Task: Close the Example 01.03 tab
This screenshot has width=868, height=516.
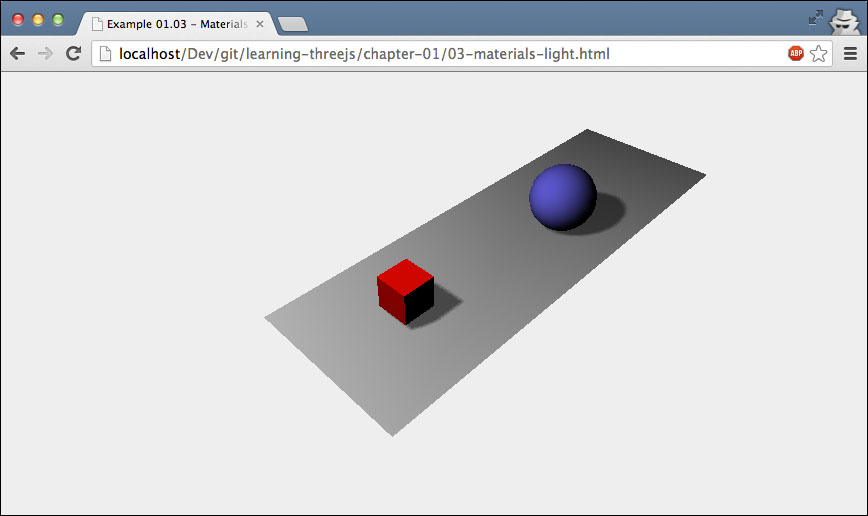Action: (260, 24)
